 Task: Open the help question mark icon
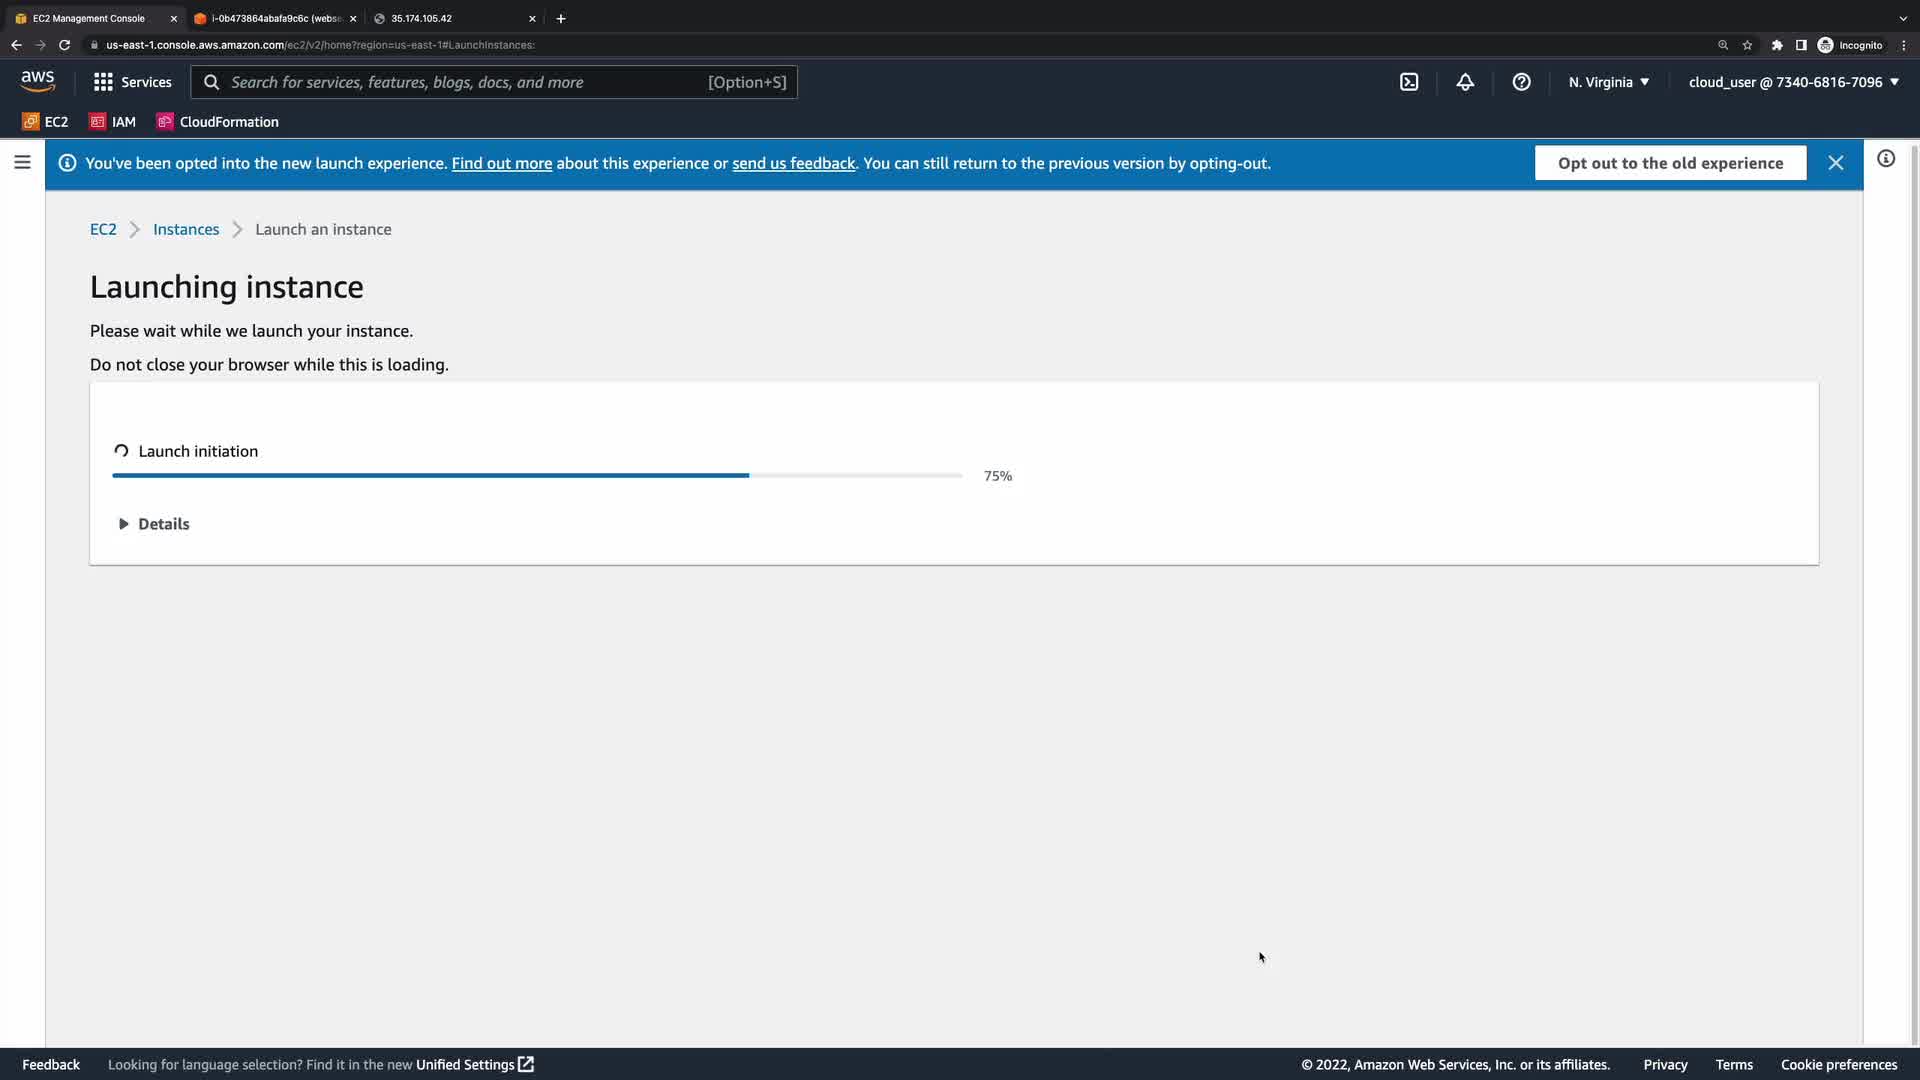click(1521, 82)
